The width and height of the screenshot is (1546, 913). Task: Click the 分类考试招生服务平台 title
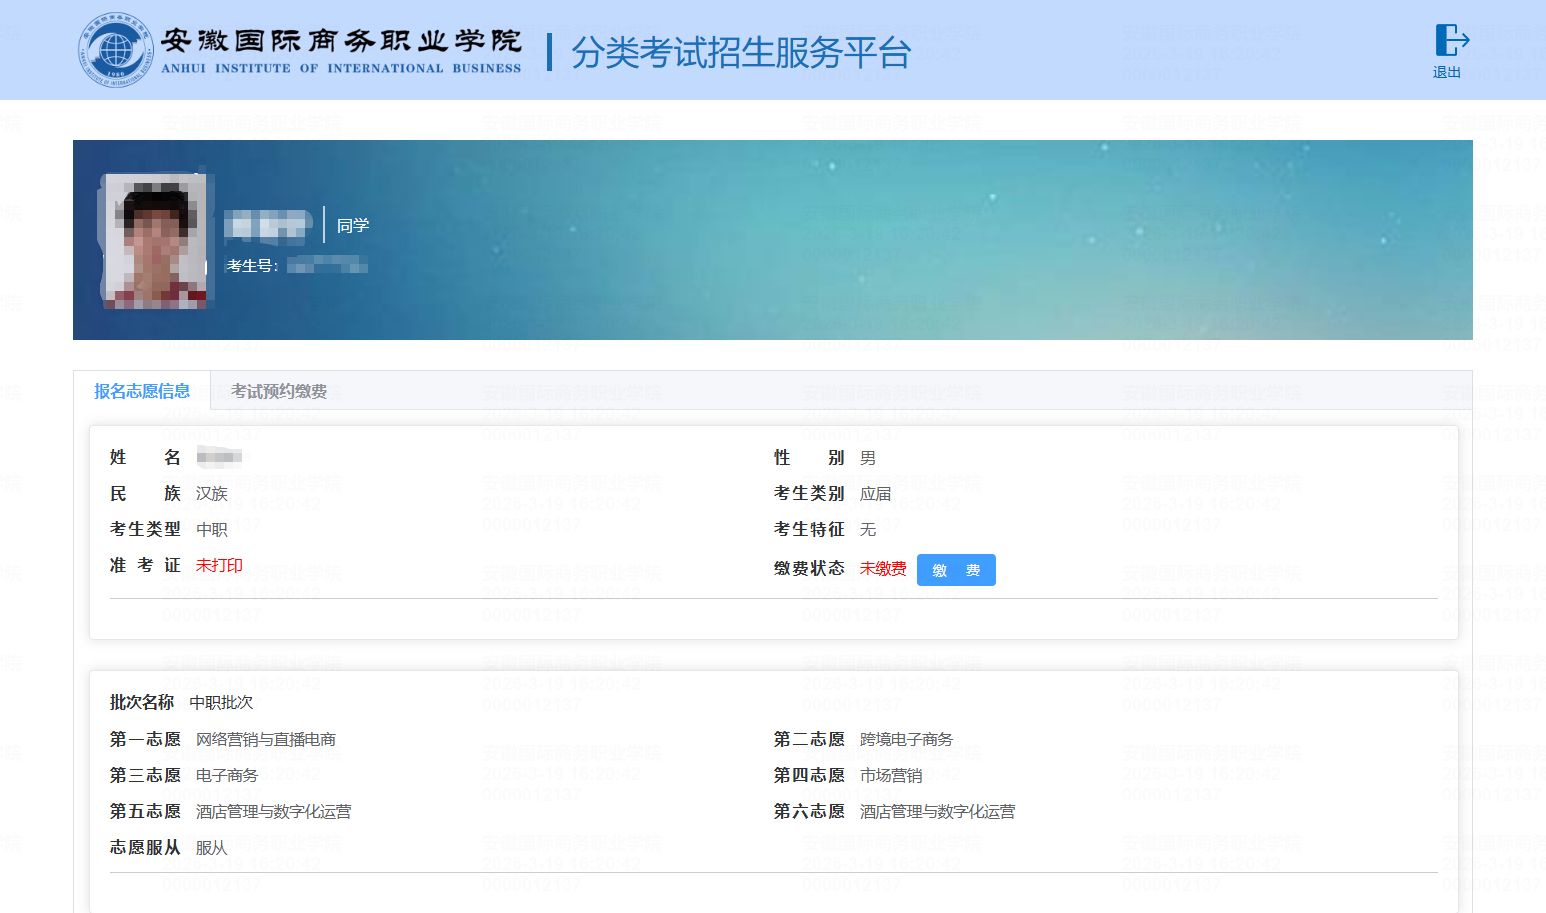pyautogui.click(x=741, y=52)
